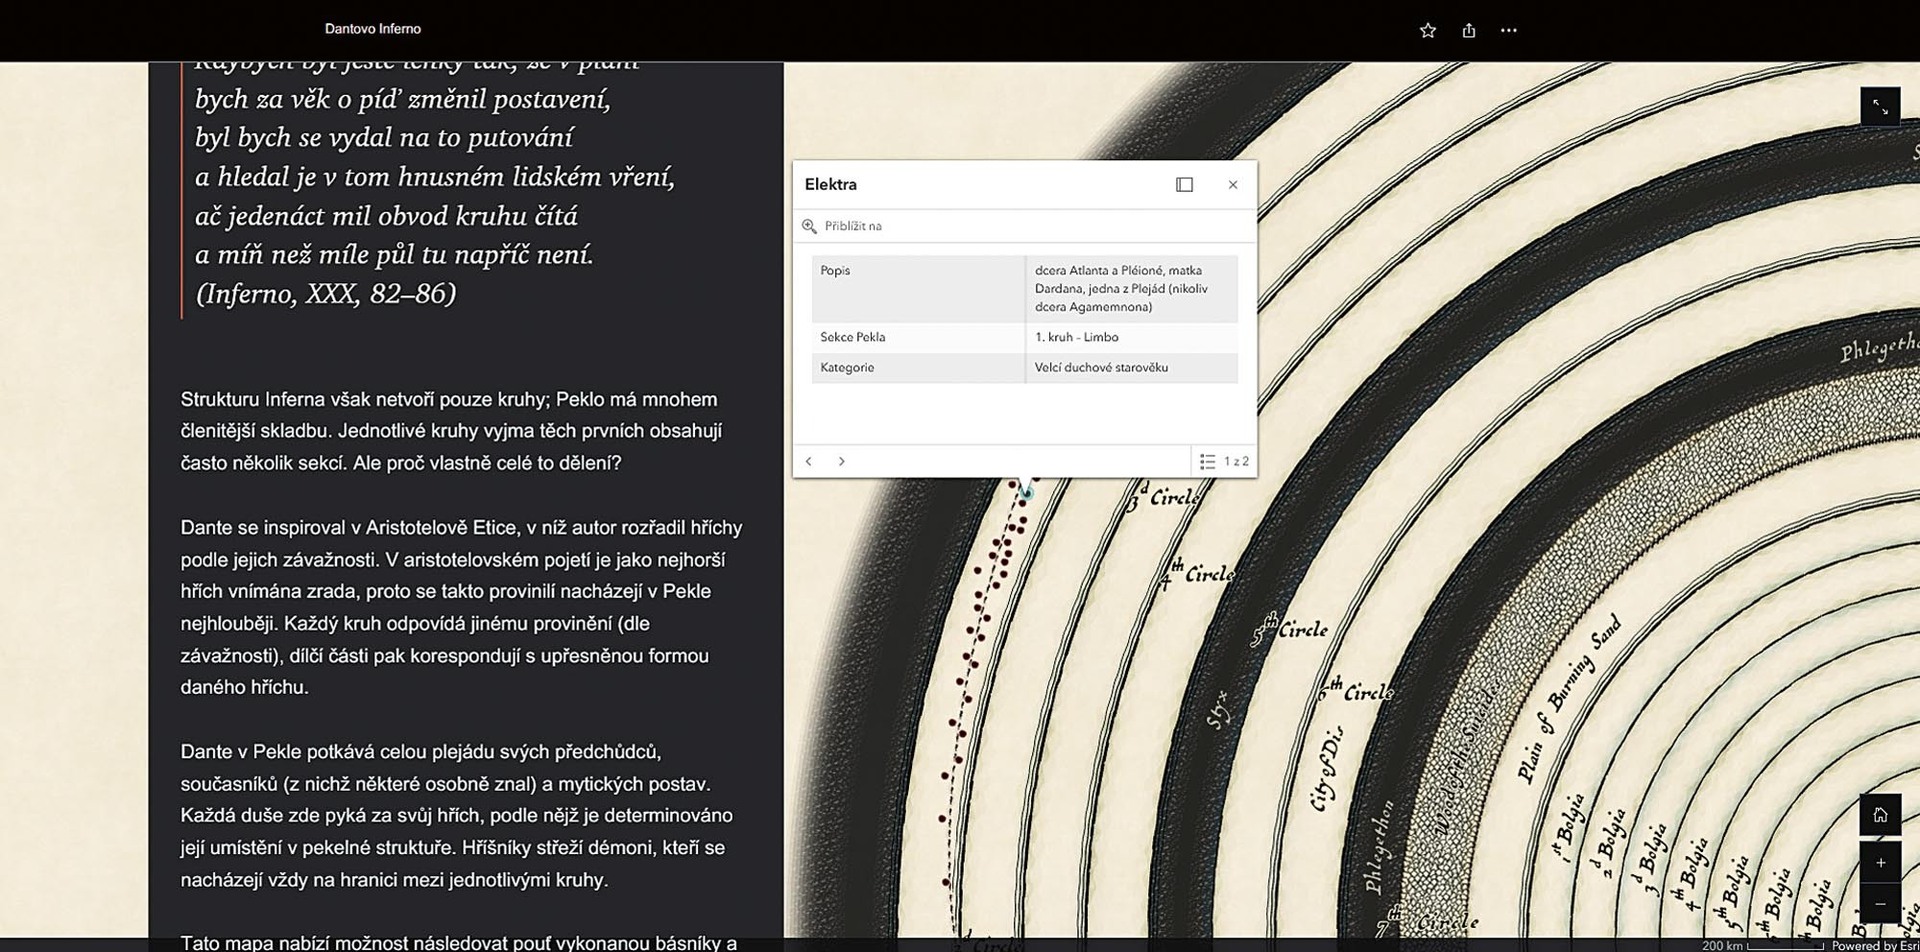The width and height of the screenshot is (1920, 952).
Task: Expand the map to fullscreen
Action: [1879, 107]
